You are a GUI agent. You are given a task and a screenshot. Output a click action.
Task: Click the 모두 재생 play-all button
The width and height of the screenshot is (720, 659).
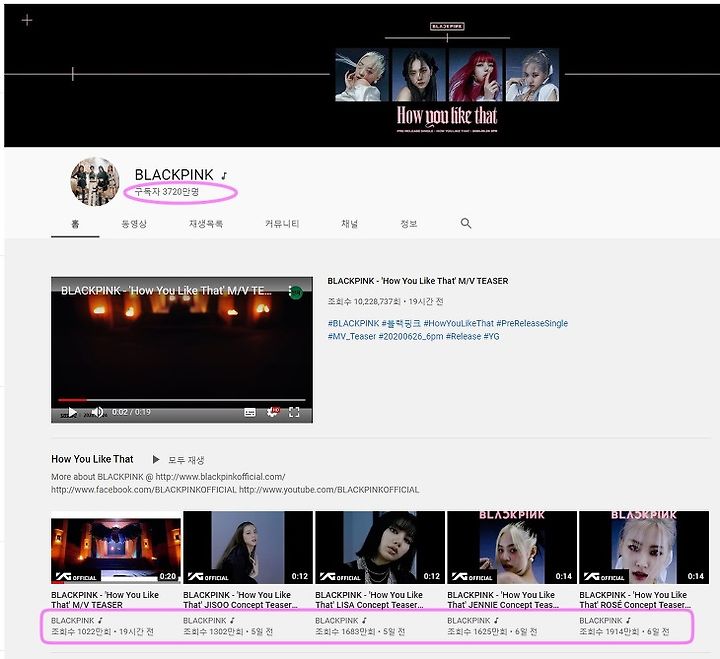click(x=179, y=460)
